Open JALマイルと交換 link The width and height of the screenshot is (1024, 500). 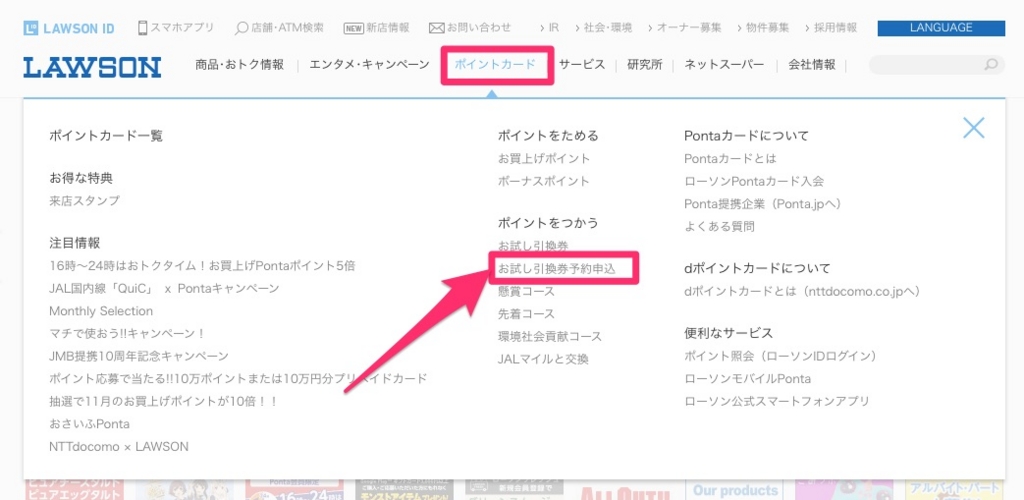[x=543, y=358]
